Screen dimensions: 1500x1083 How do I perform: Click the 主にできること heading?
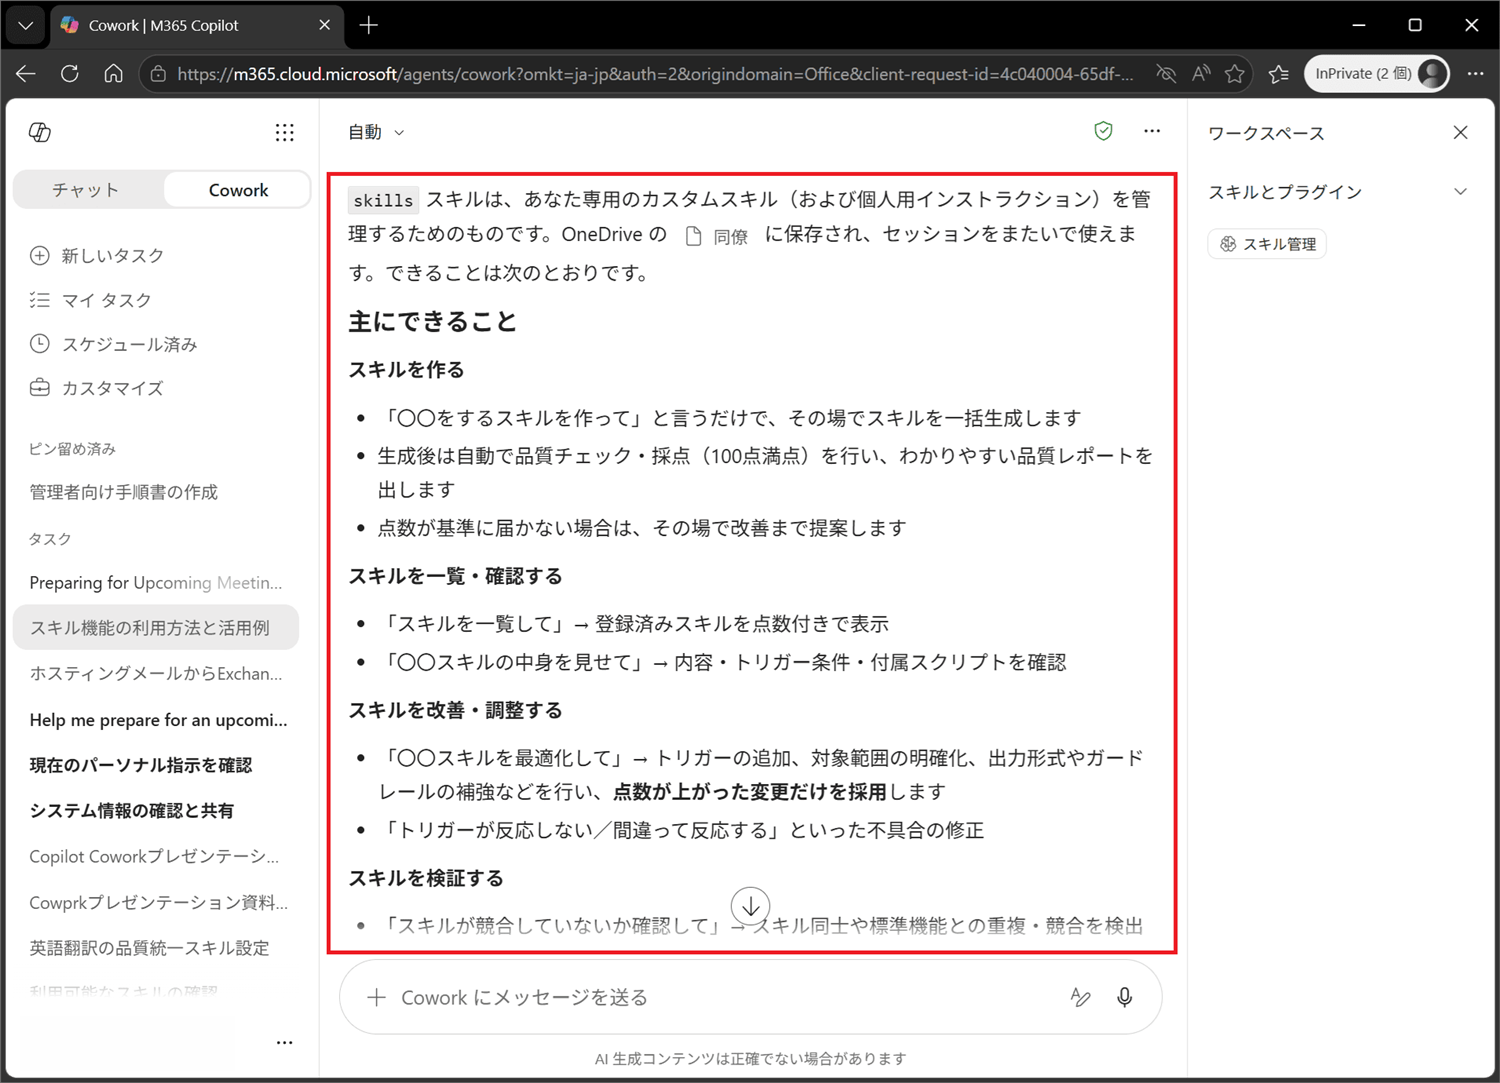coord(432,322)
